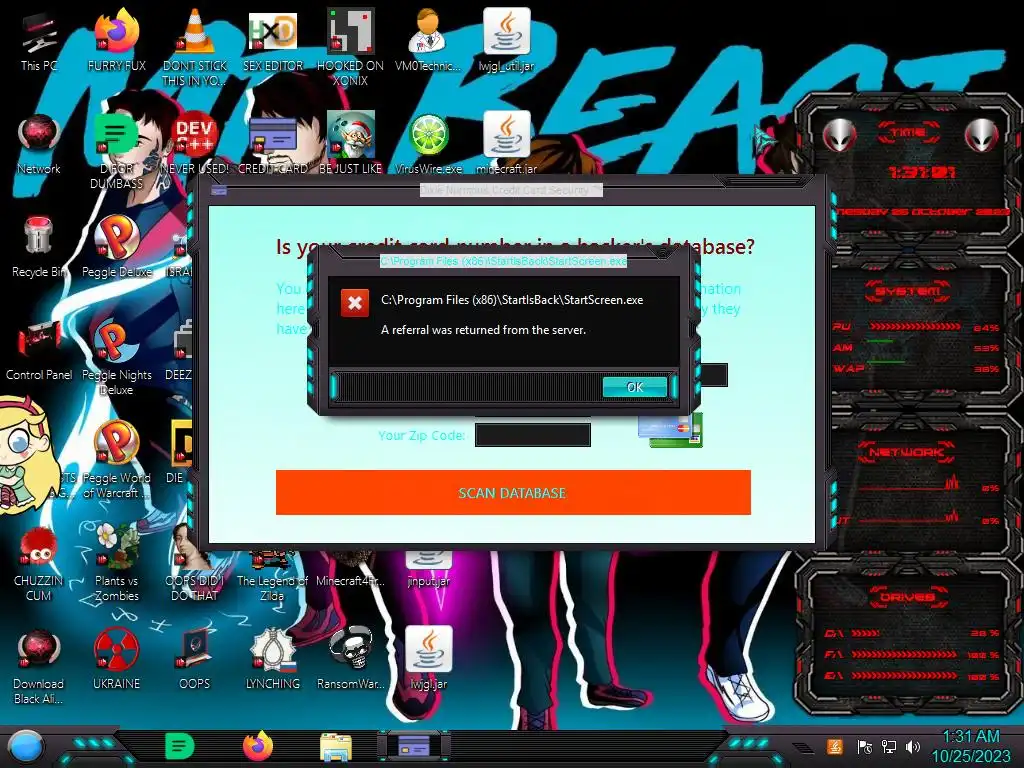Open the This PC desktop icon
This screenshot has width=1024, height=768.
point(39,42)
